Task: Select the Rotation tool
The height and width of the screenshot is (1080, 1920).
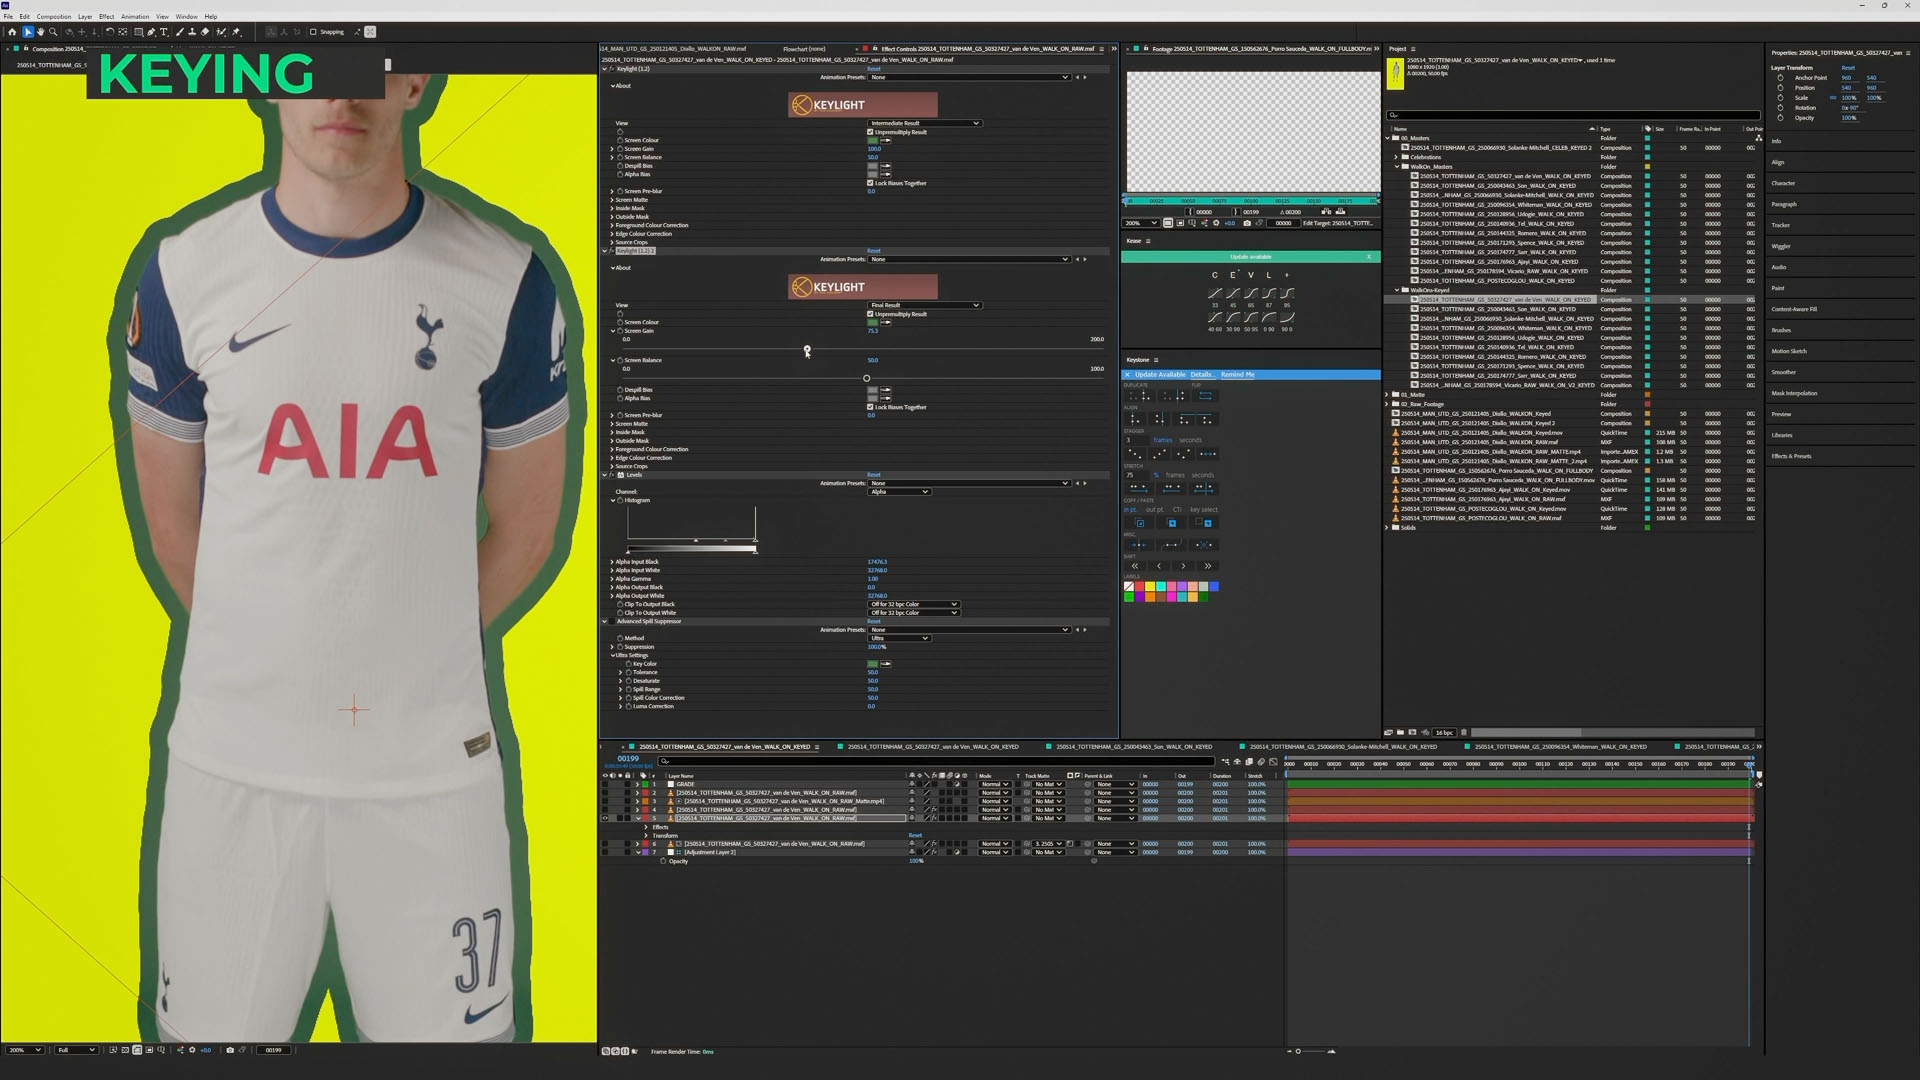Action: point(110,32)
